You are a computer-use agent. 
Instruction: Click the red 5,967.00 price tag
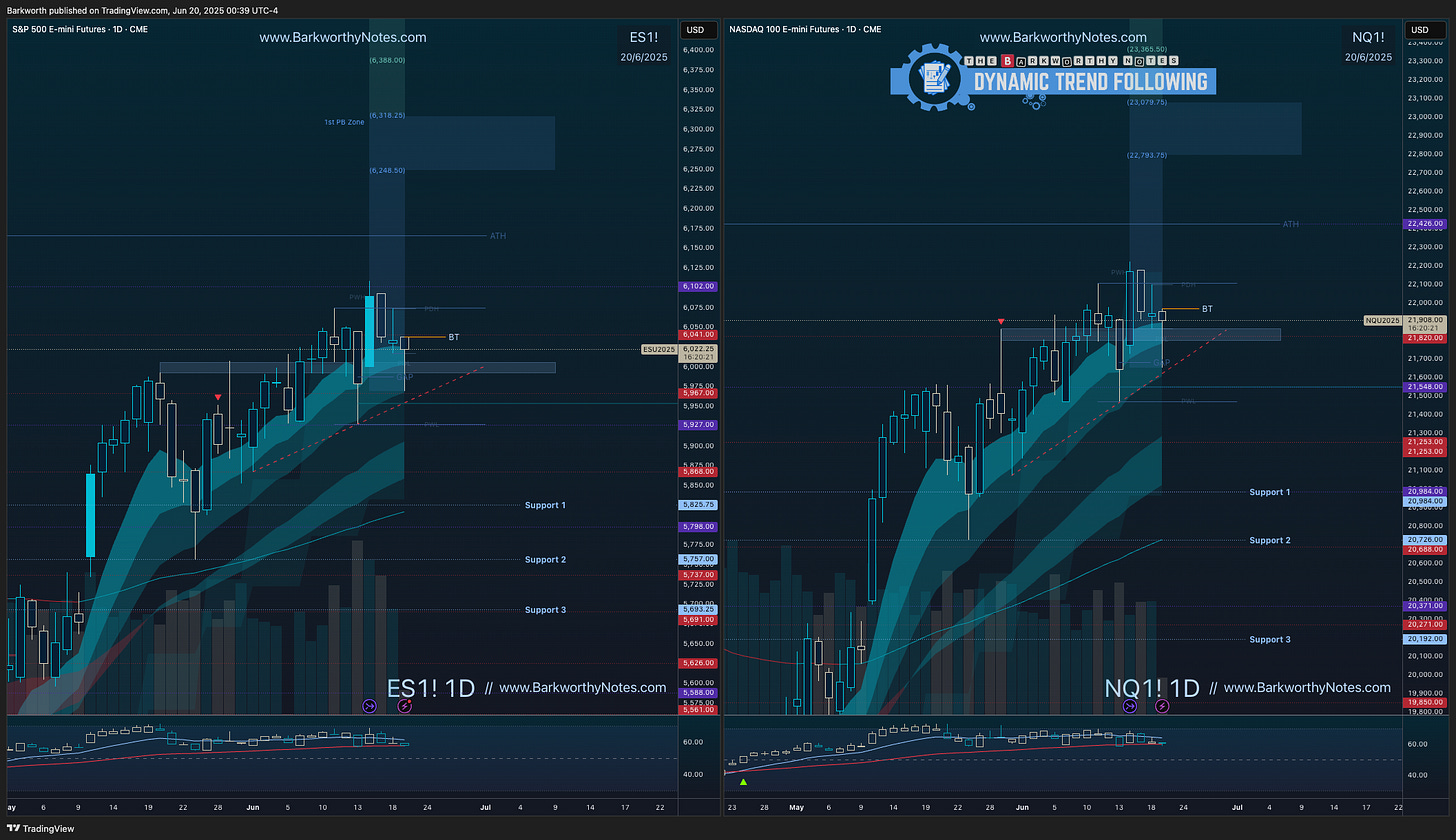(697, 393)
